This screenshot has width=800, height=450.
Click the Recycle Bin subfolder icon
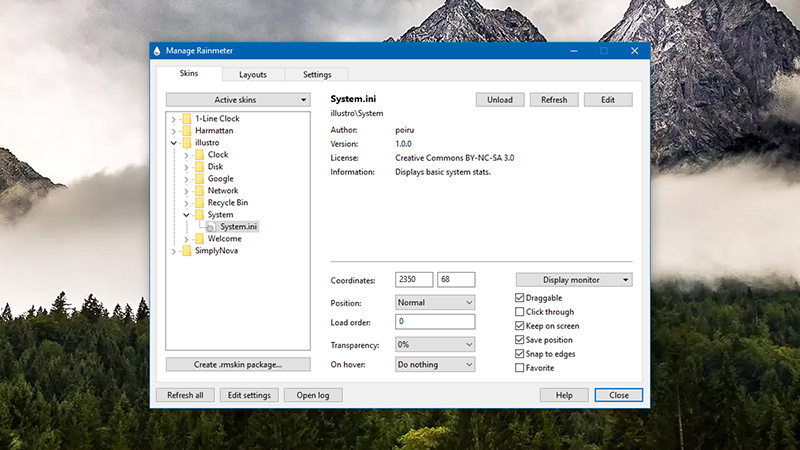coord(199,203)
